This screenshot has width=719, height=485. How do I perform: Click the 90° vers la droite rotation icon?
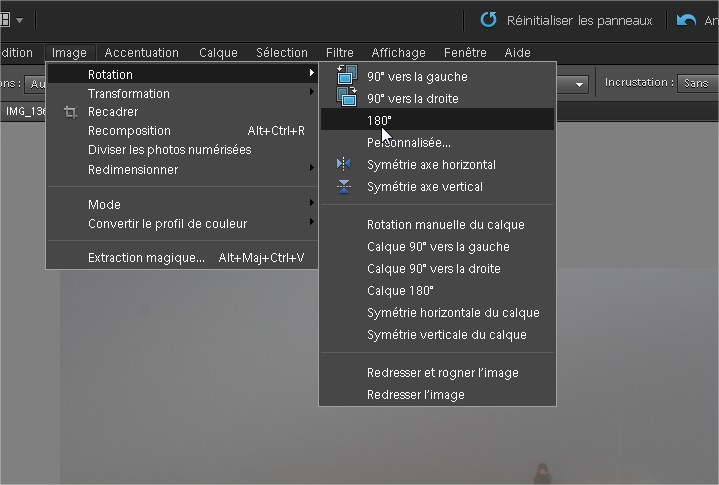[346, 97]
